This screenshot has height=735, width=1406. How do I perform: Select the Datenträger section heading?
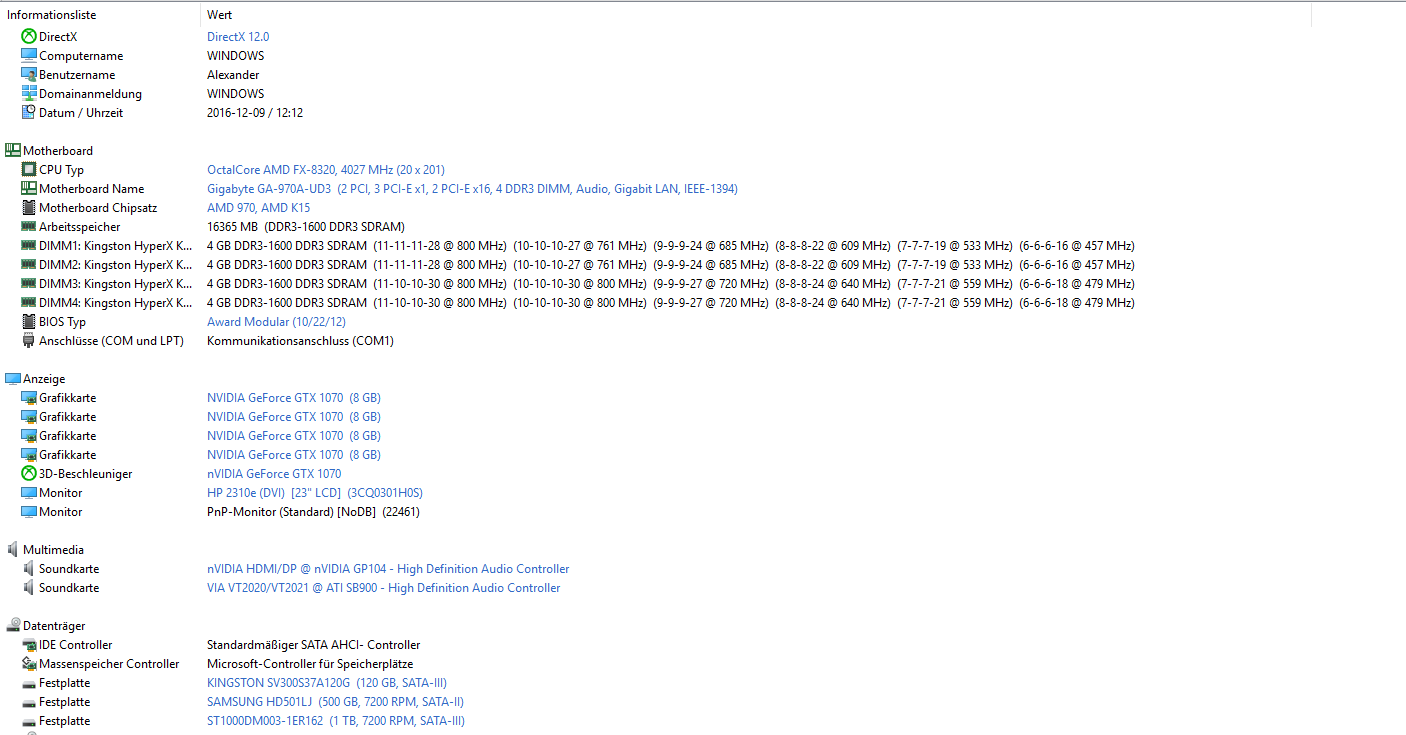click(x=54, y=626)
